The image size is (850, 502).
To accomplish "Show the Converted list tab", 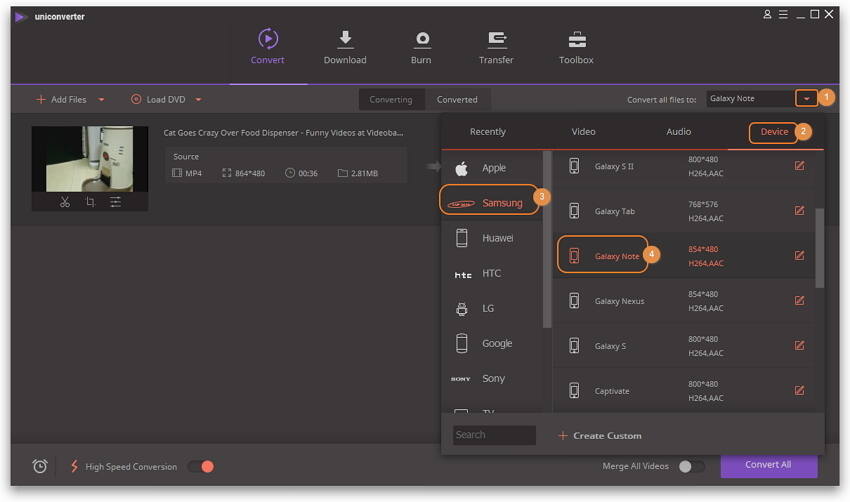I will (458, 100).
